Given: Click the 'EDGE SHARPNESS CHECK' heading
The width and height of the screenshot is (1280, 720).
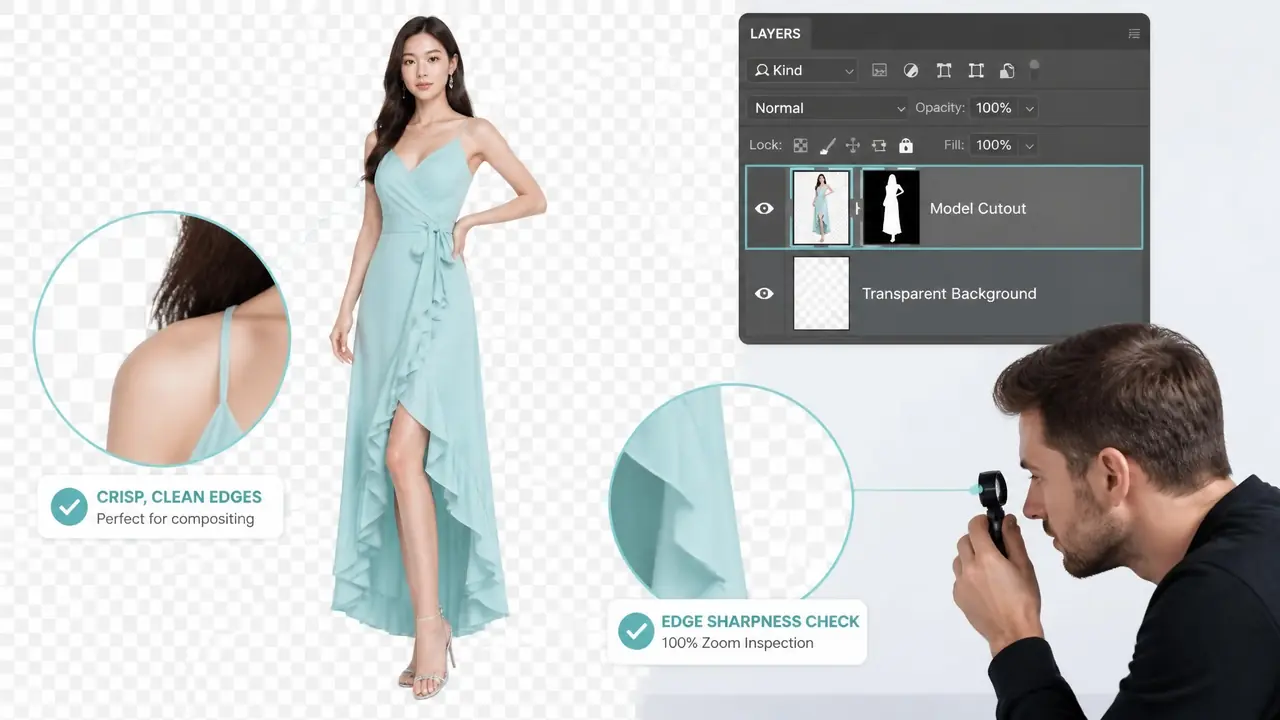Looking at the screenshot, I should pyautogui.click(x=760, y=621).
